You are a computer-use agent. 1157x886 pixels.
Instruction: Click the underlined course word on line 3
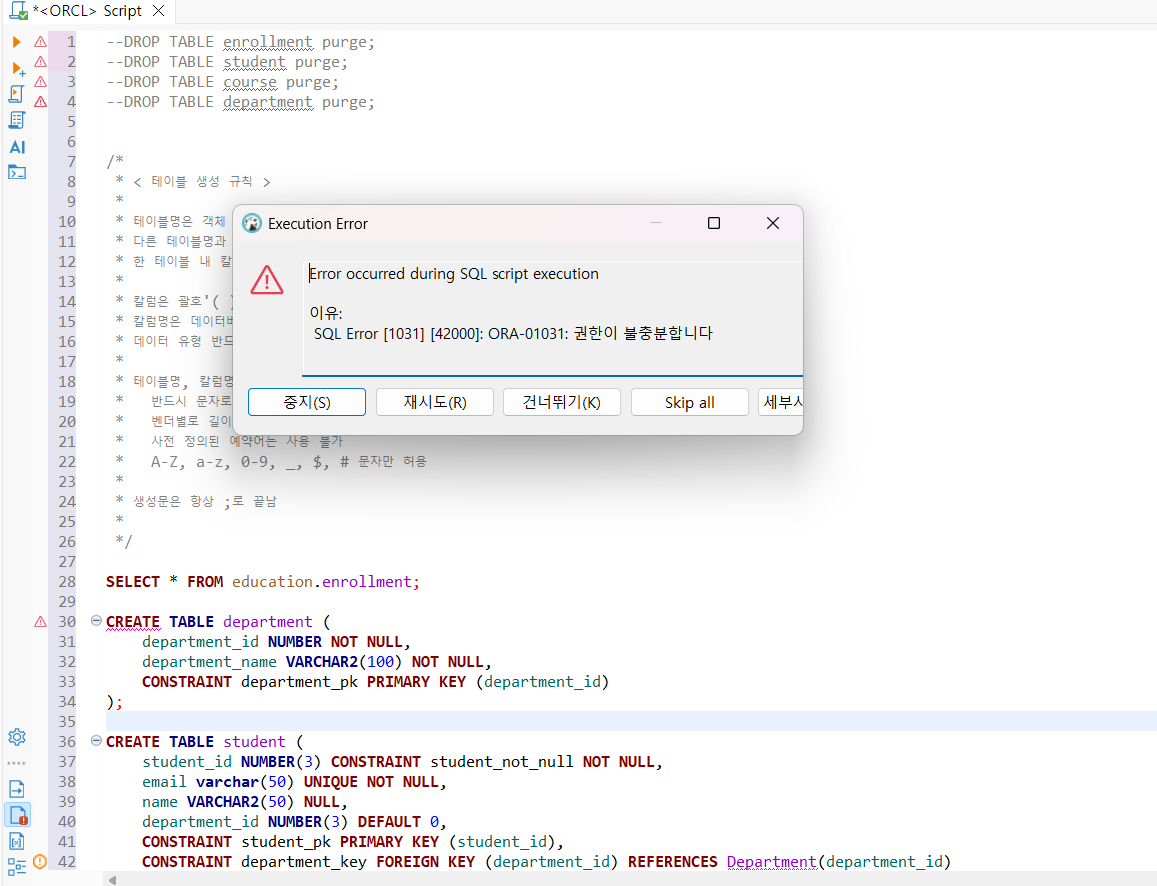(250, 82)
